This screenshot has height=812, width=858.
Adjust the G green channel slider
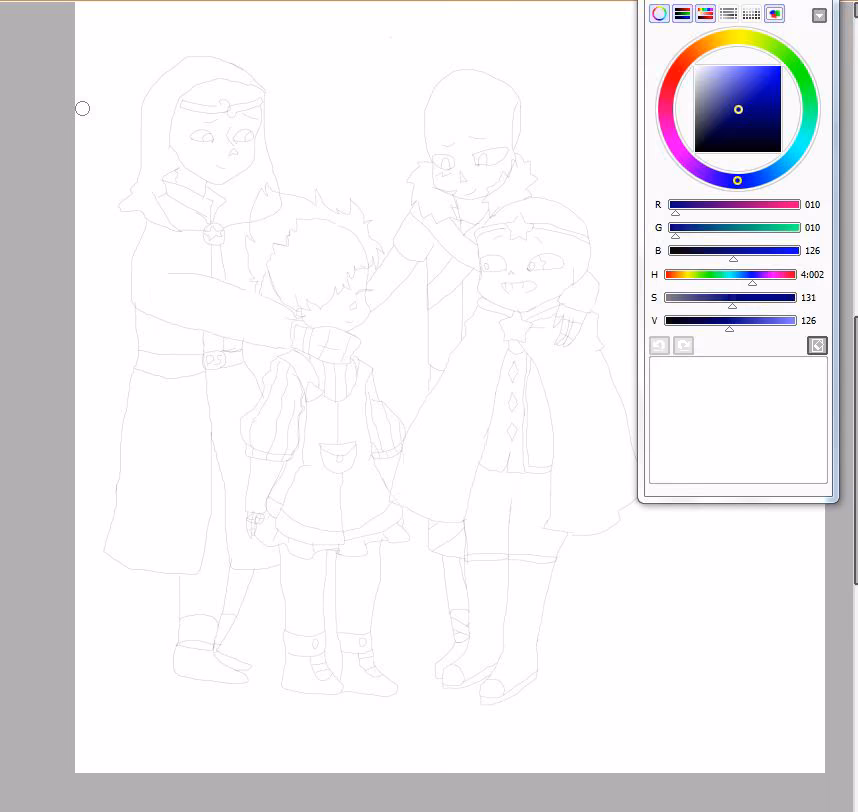[x=734, y=228]
